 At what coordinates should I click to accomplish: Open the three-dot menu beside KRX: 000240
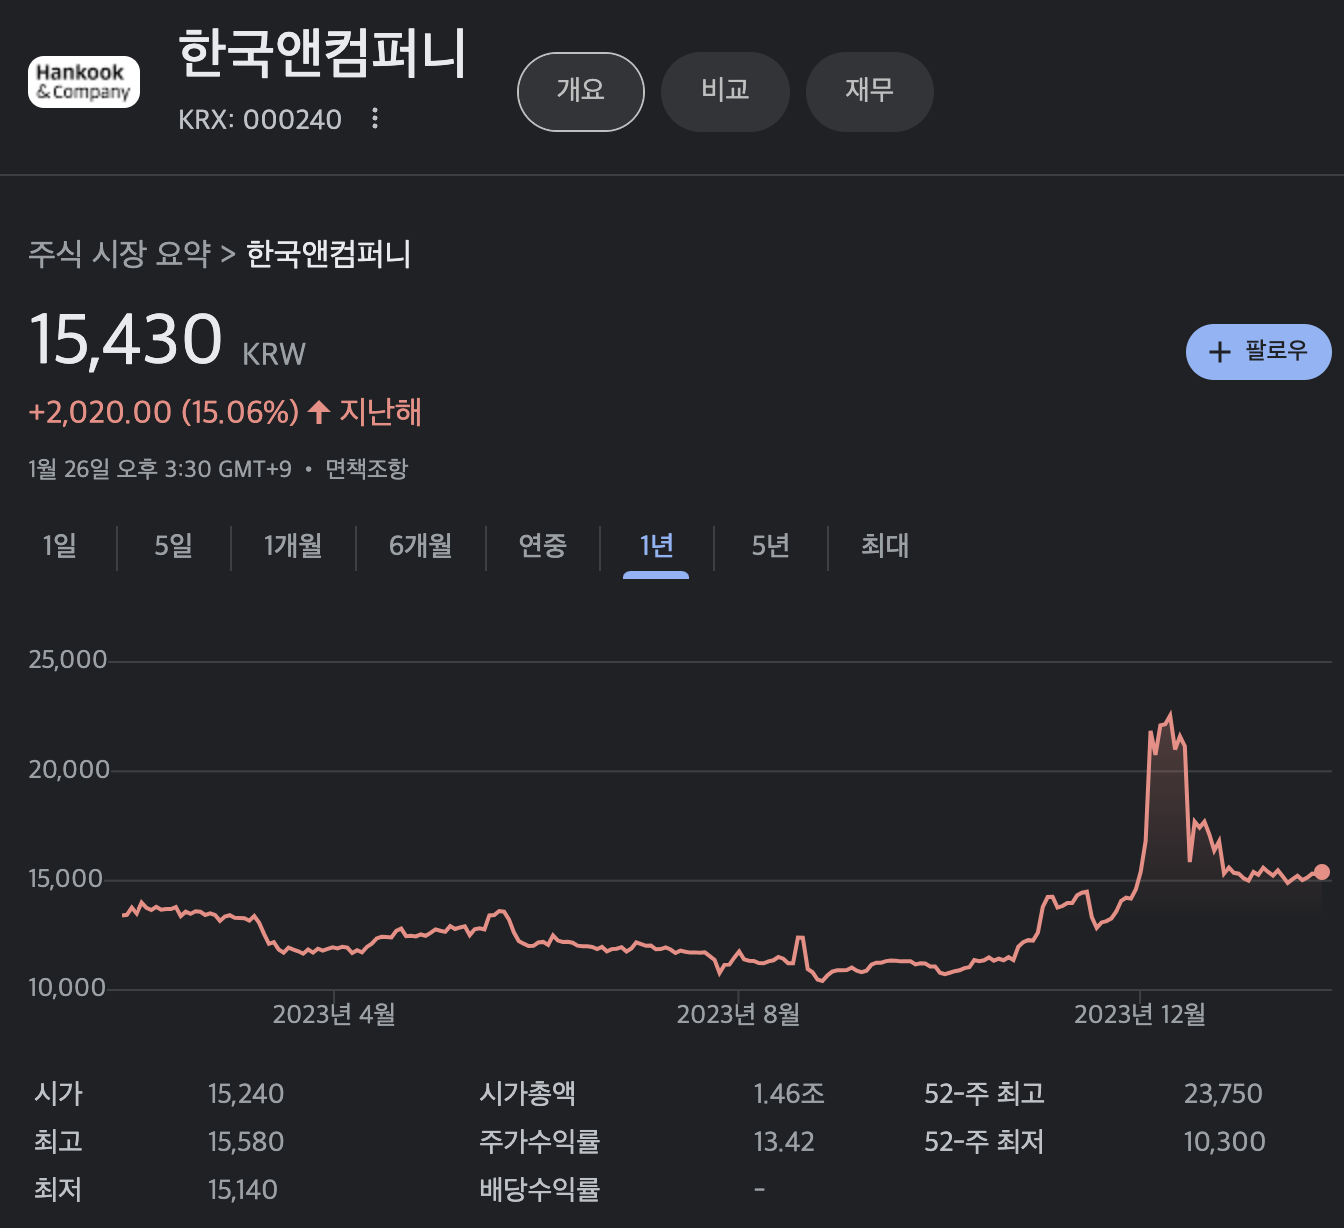coord(375,119)
